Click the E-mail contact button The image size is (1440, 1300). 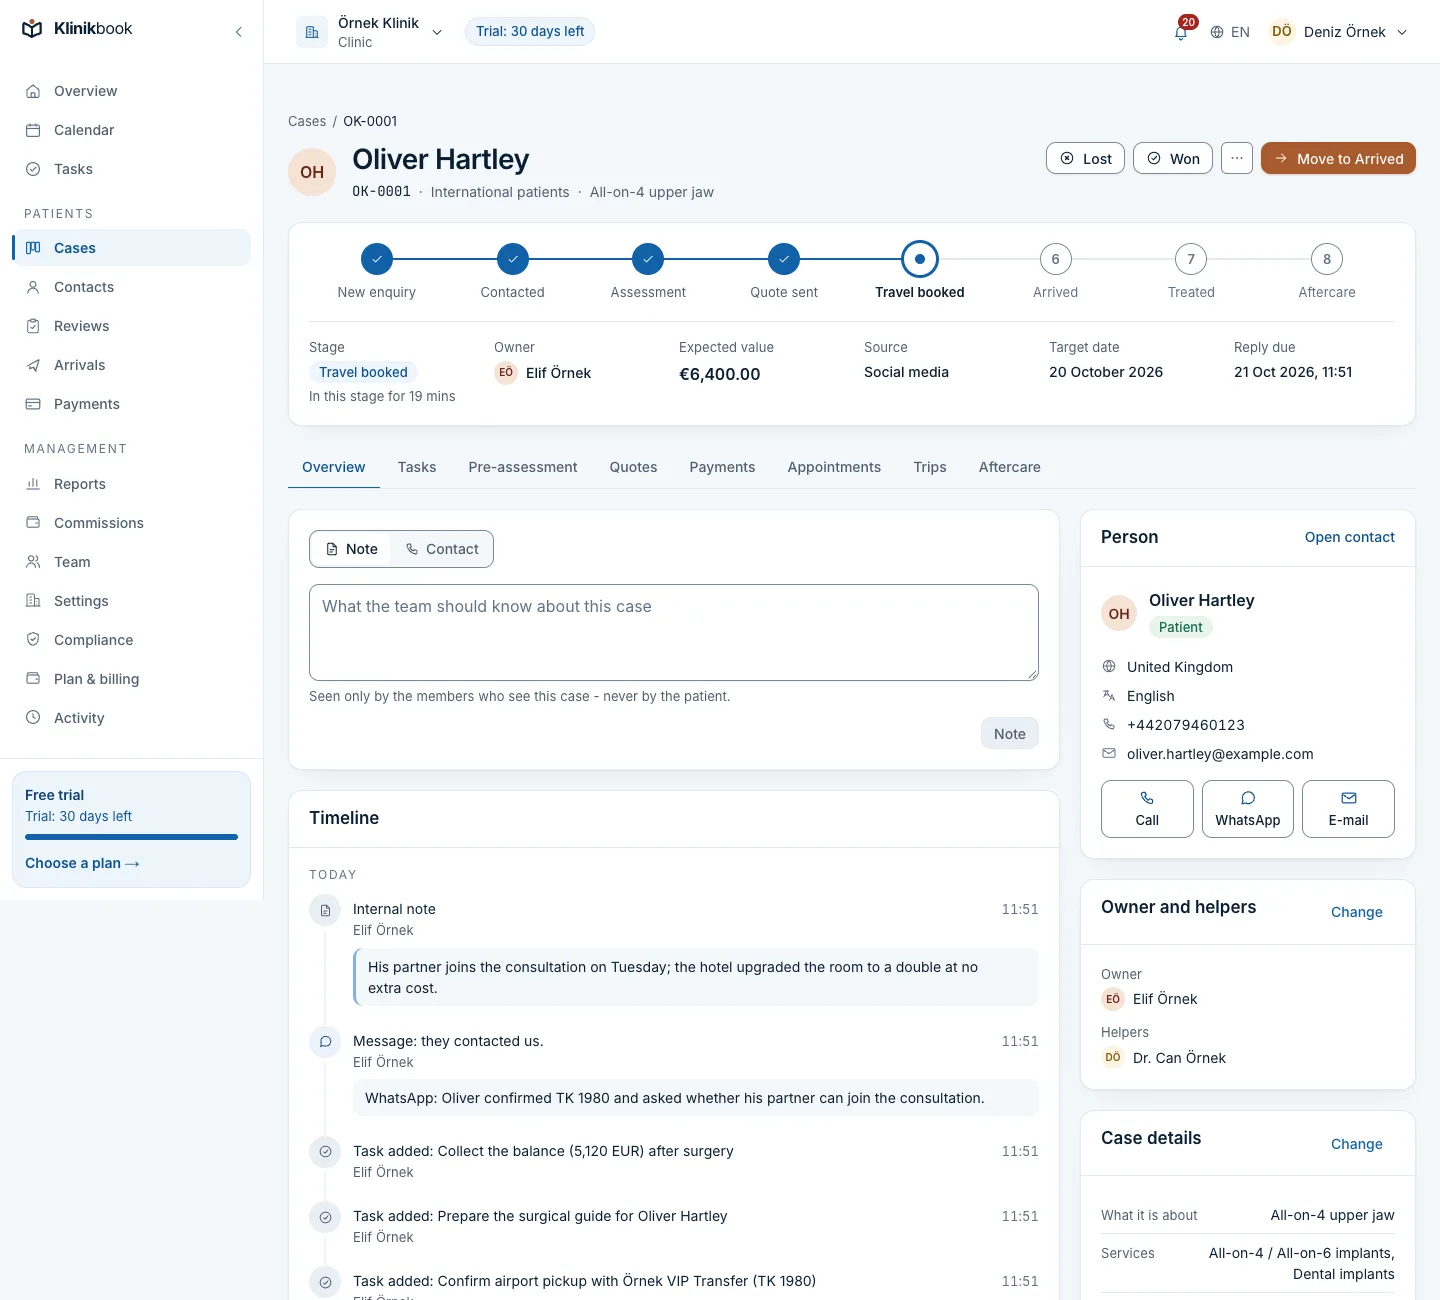coord(1348,809)
